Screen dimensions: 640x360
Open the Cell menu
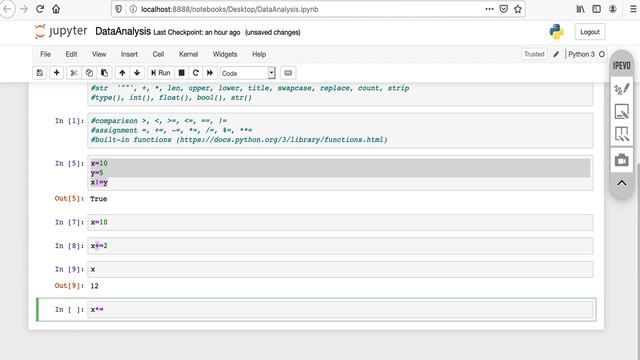[158, 54]
